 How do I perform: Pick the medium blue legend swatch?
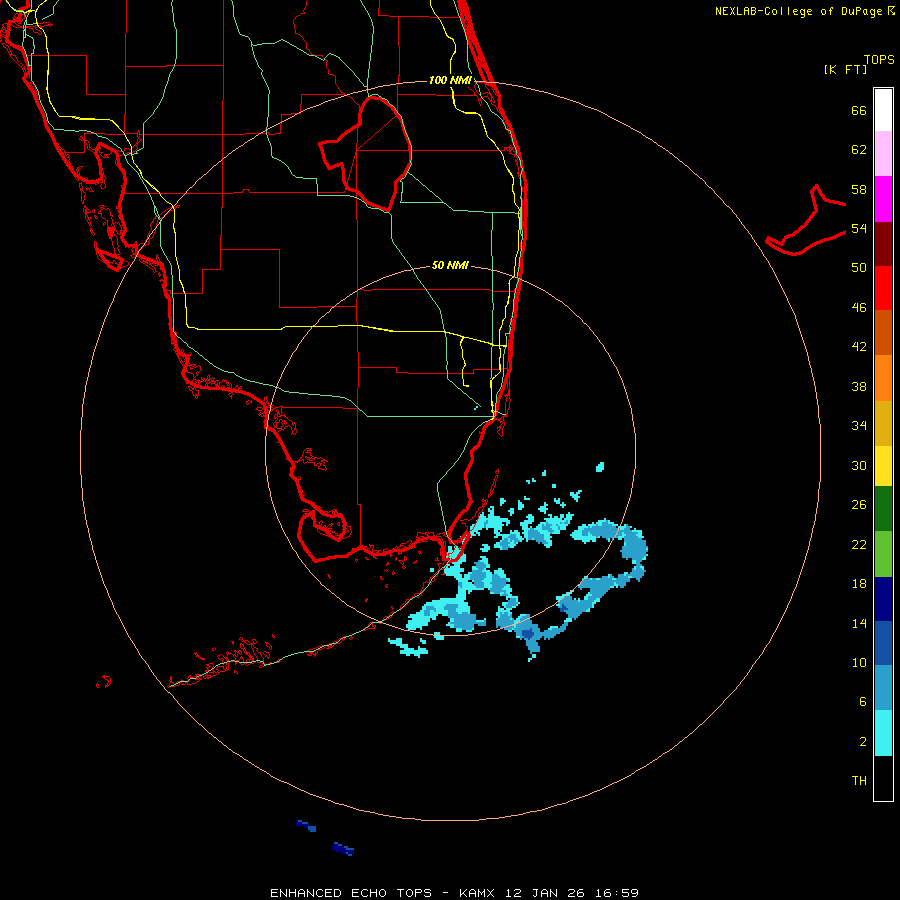coord(883,643)
